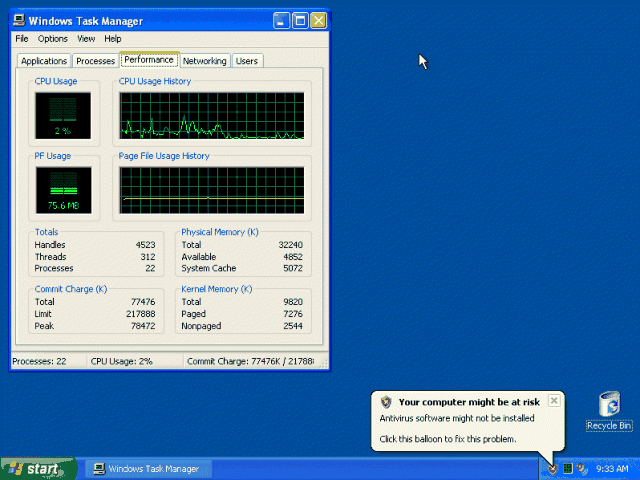Click the Safely Remove Hardware tray icon
Screen dimensions: 640x480
coord(581,469)
